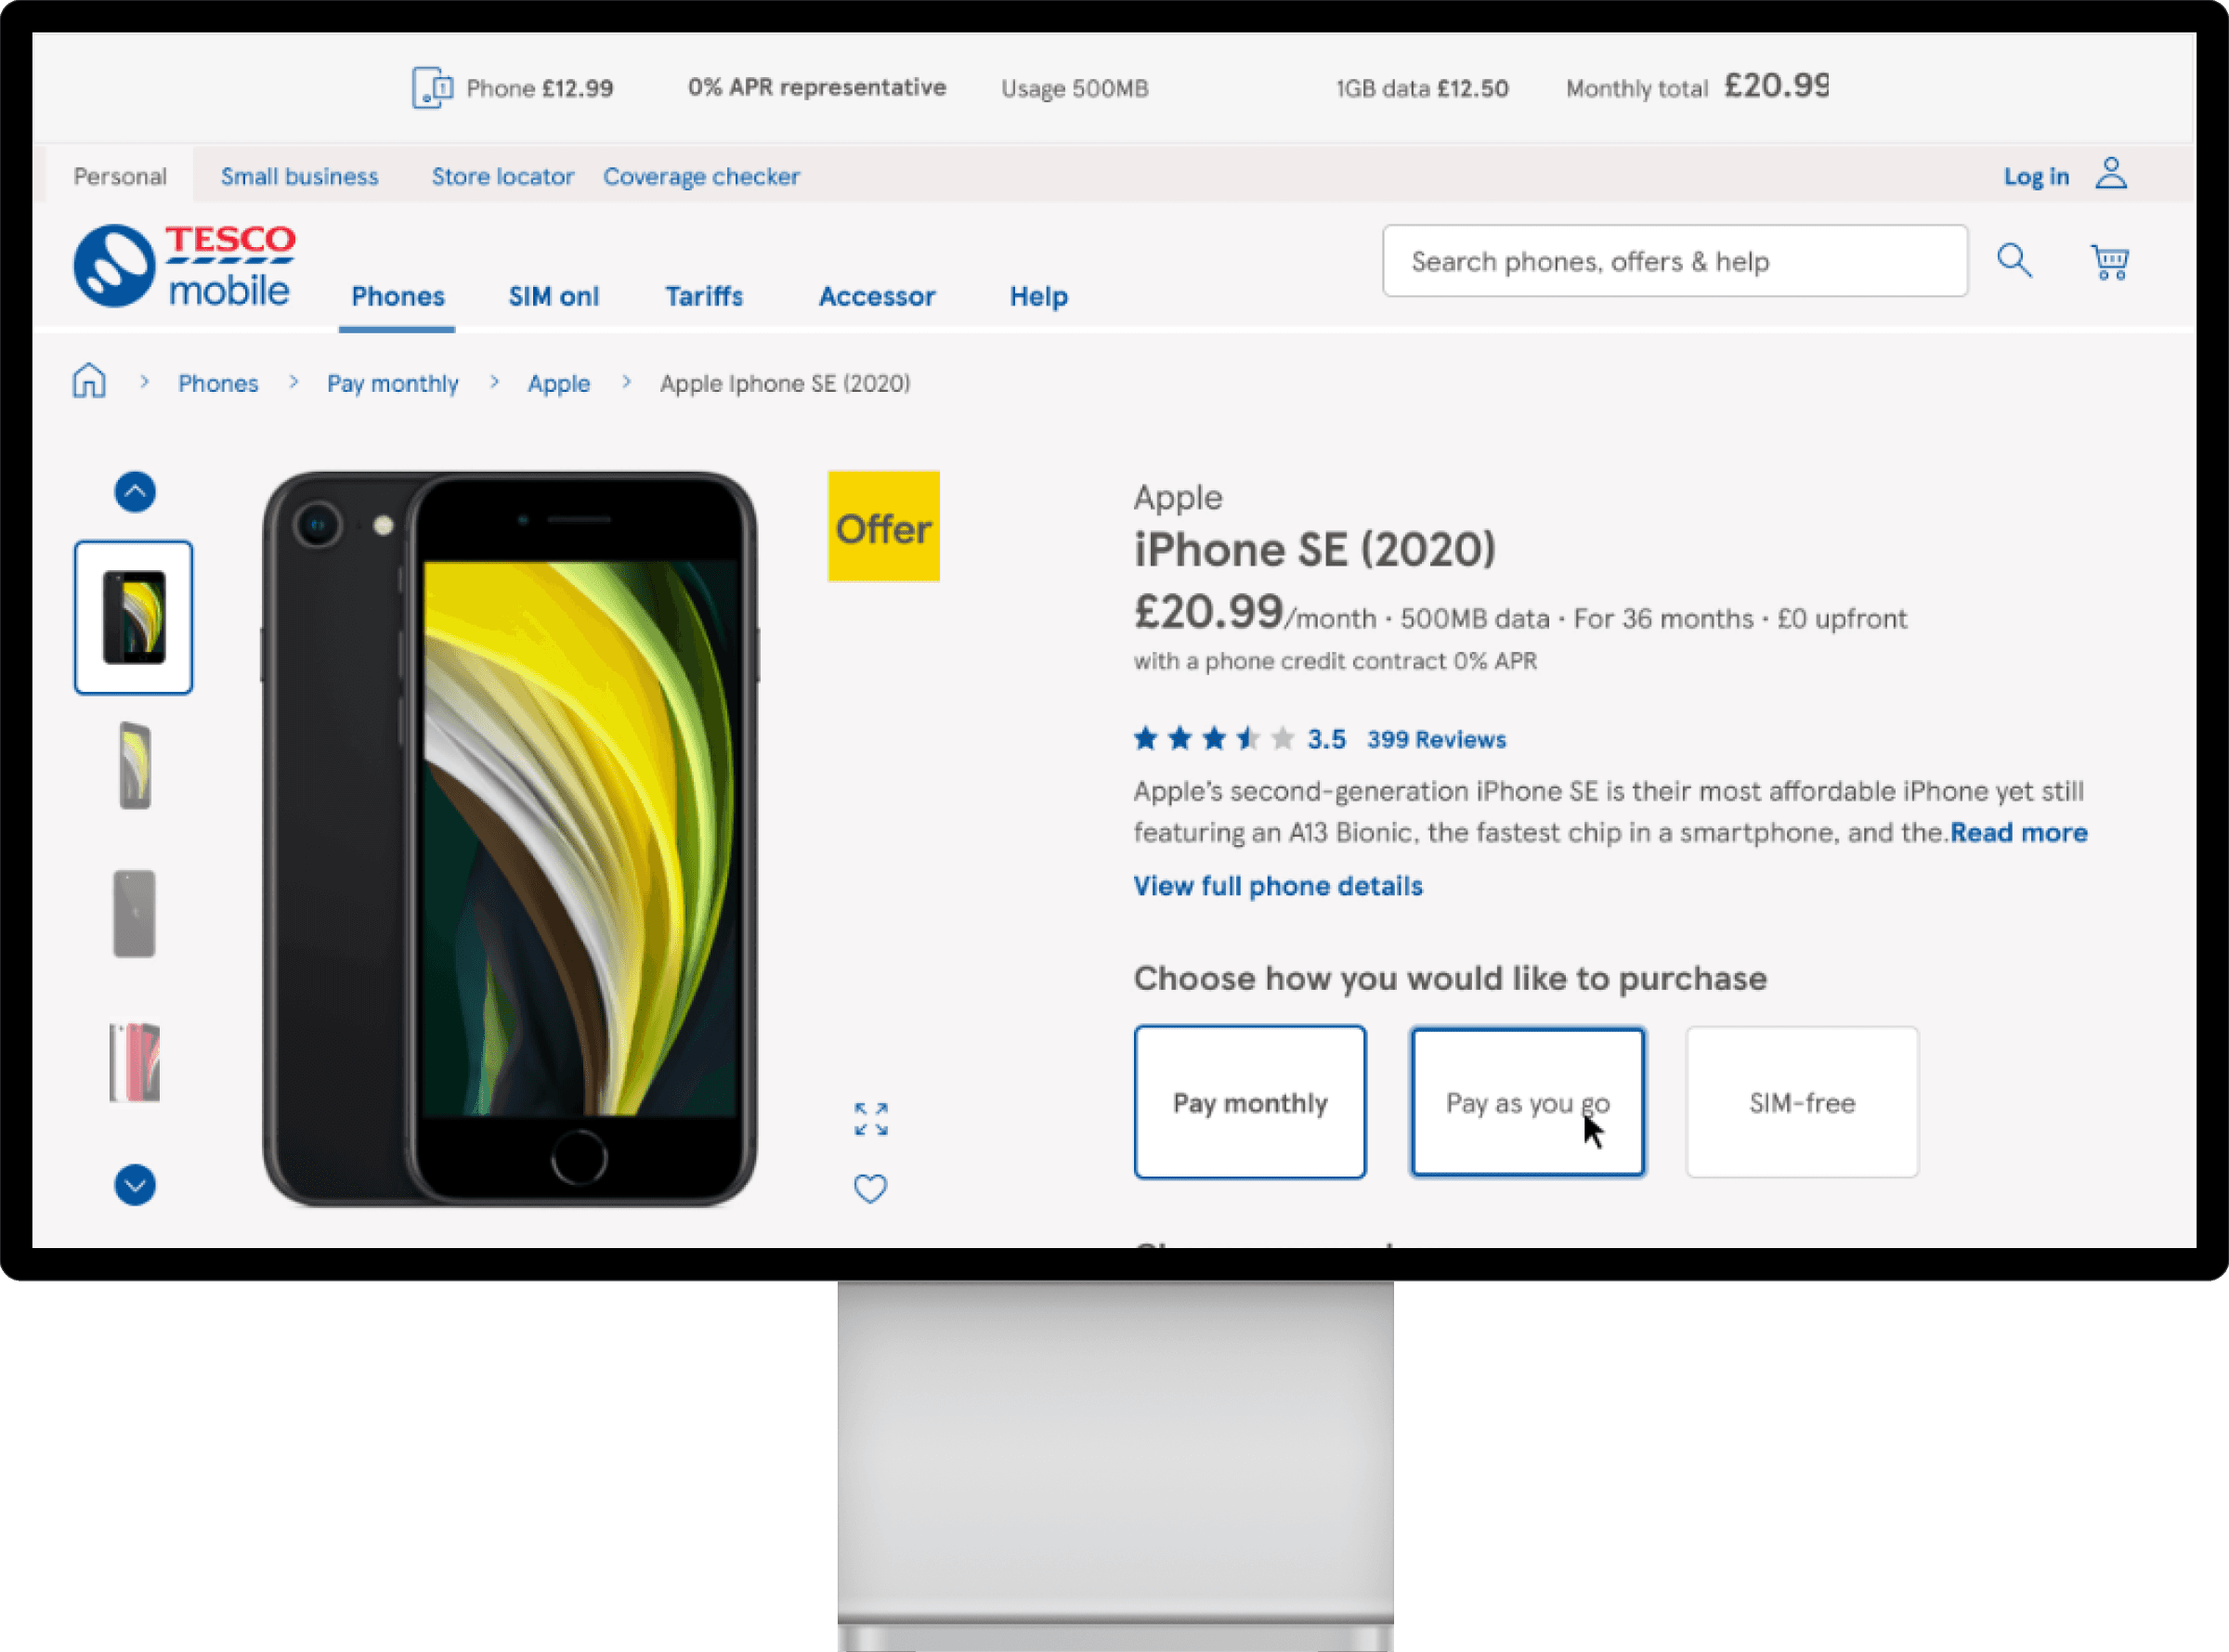Click the 399 Reviews link
Image resolution: width=2229 pixels, height=1652 pixels.
tap(1436, 739)
